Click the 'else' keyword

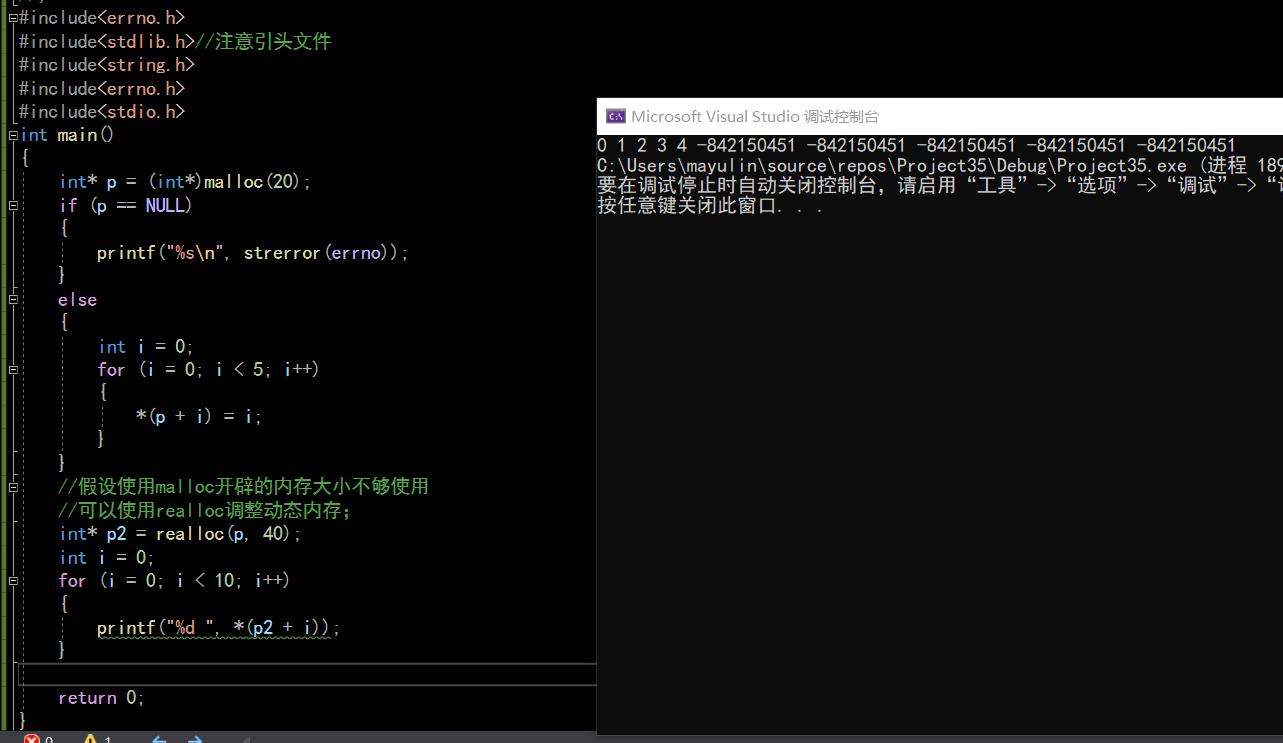[78, 300]
